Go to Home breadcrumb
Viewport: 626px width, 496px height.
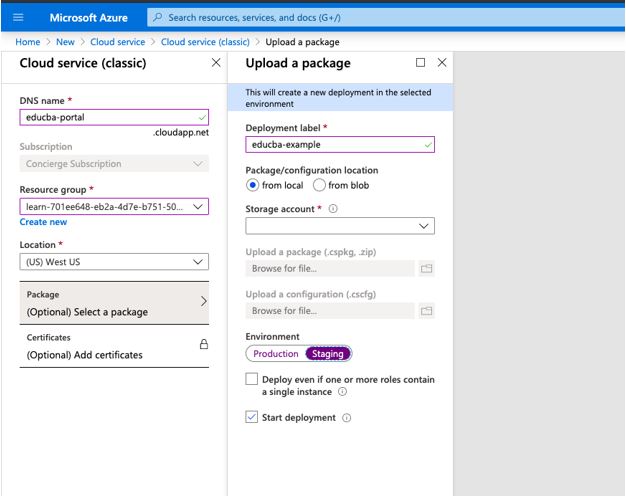point(28,42)
